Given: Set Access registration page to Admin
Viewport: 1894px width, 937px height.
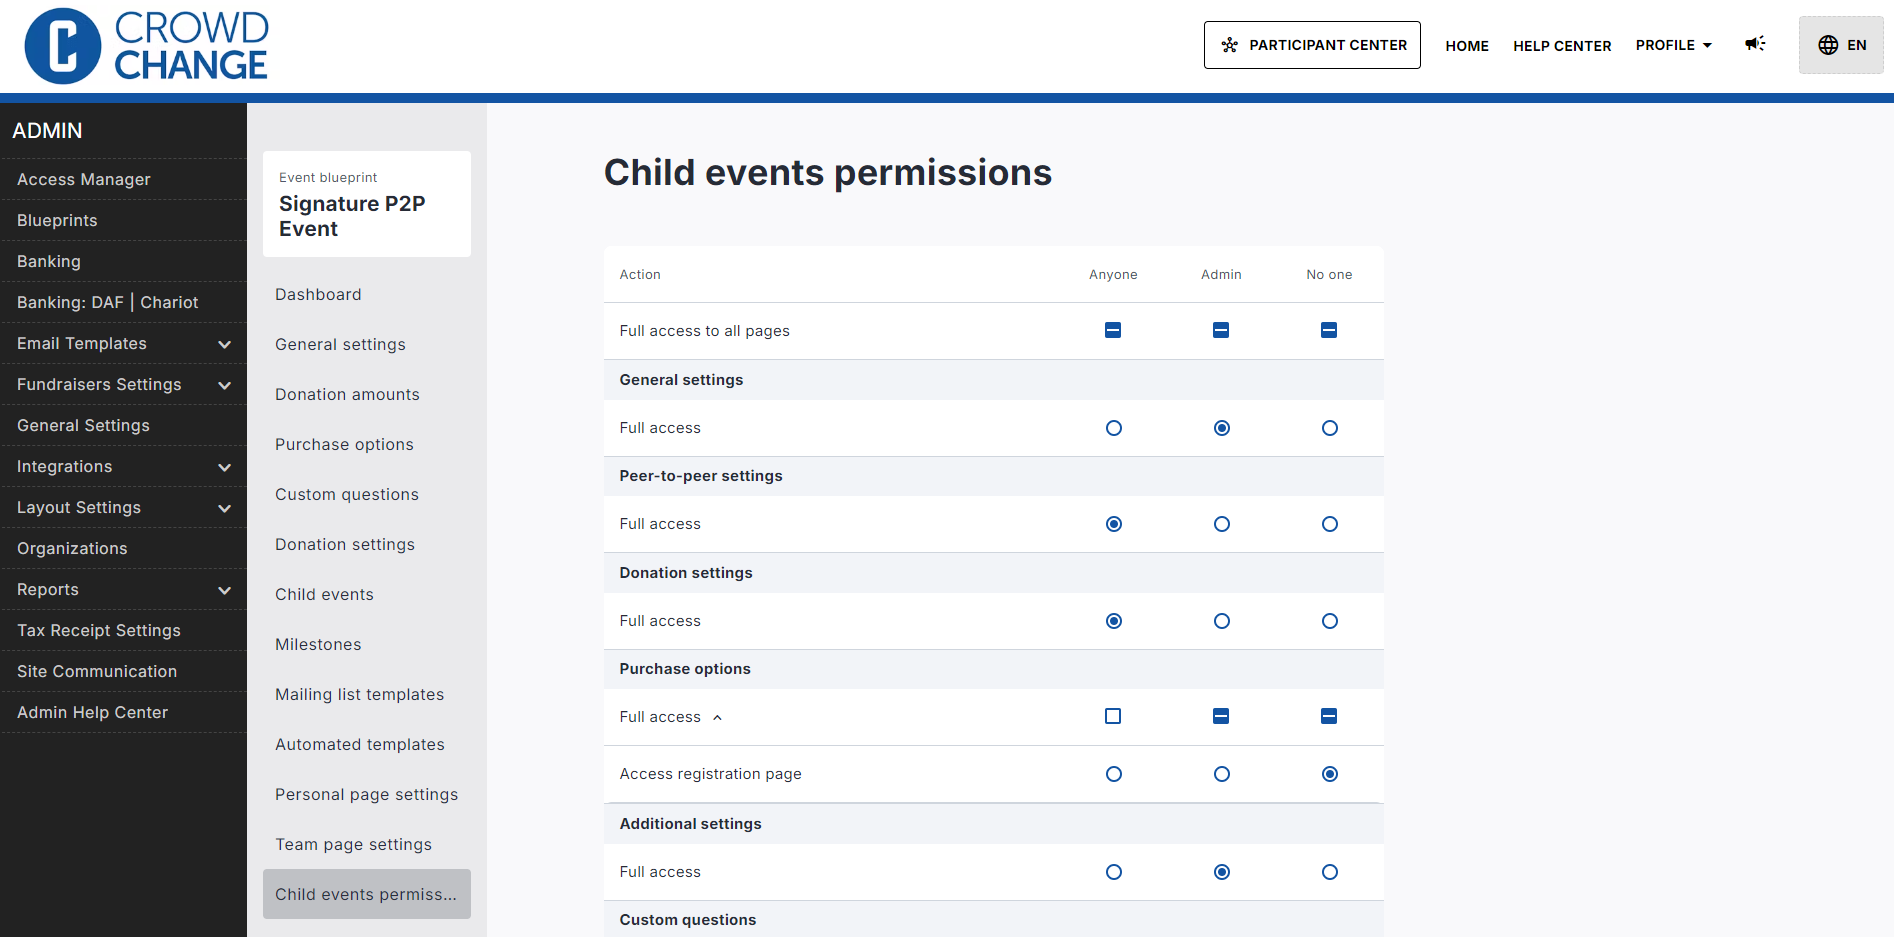Looking at the screenshot, I should pyautogui.click(x=1221, y=774).
